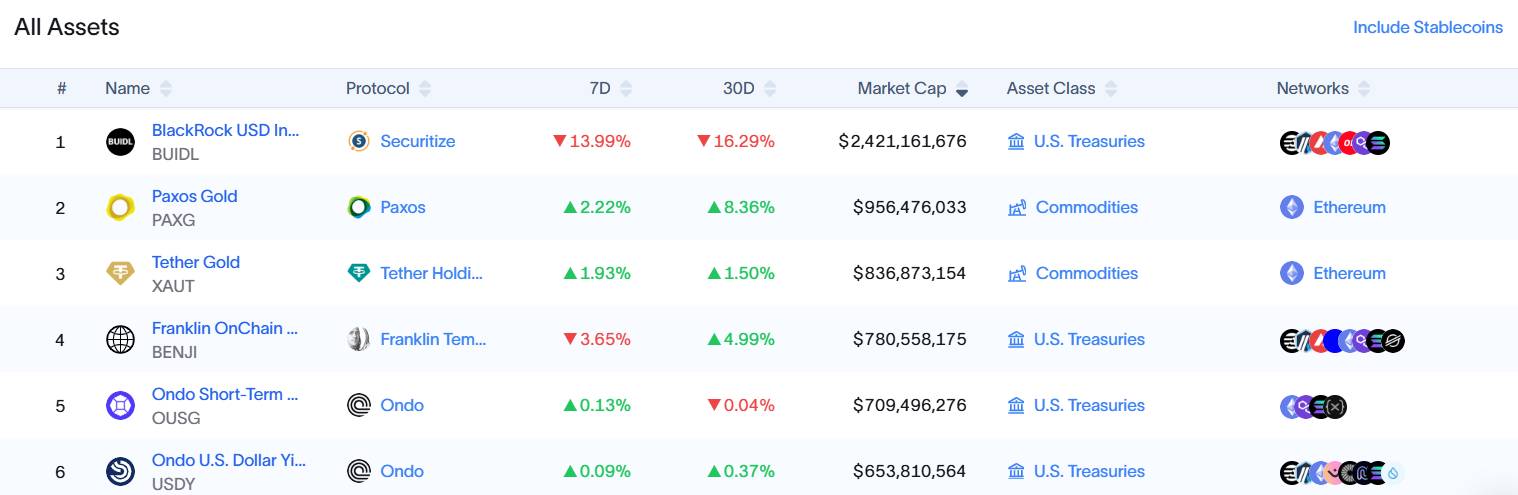Click the network icons cluster in OUSG row

point(1314,406)
